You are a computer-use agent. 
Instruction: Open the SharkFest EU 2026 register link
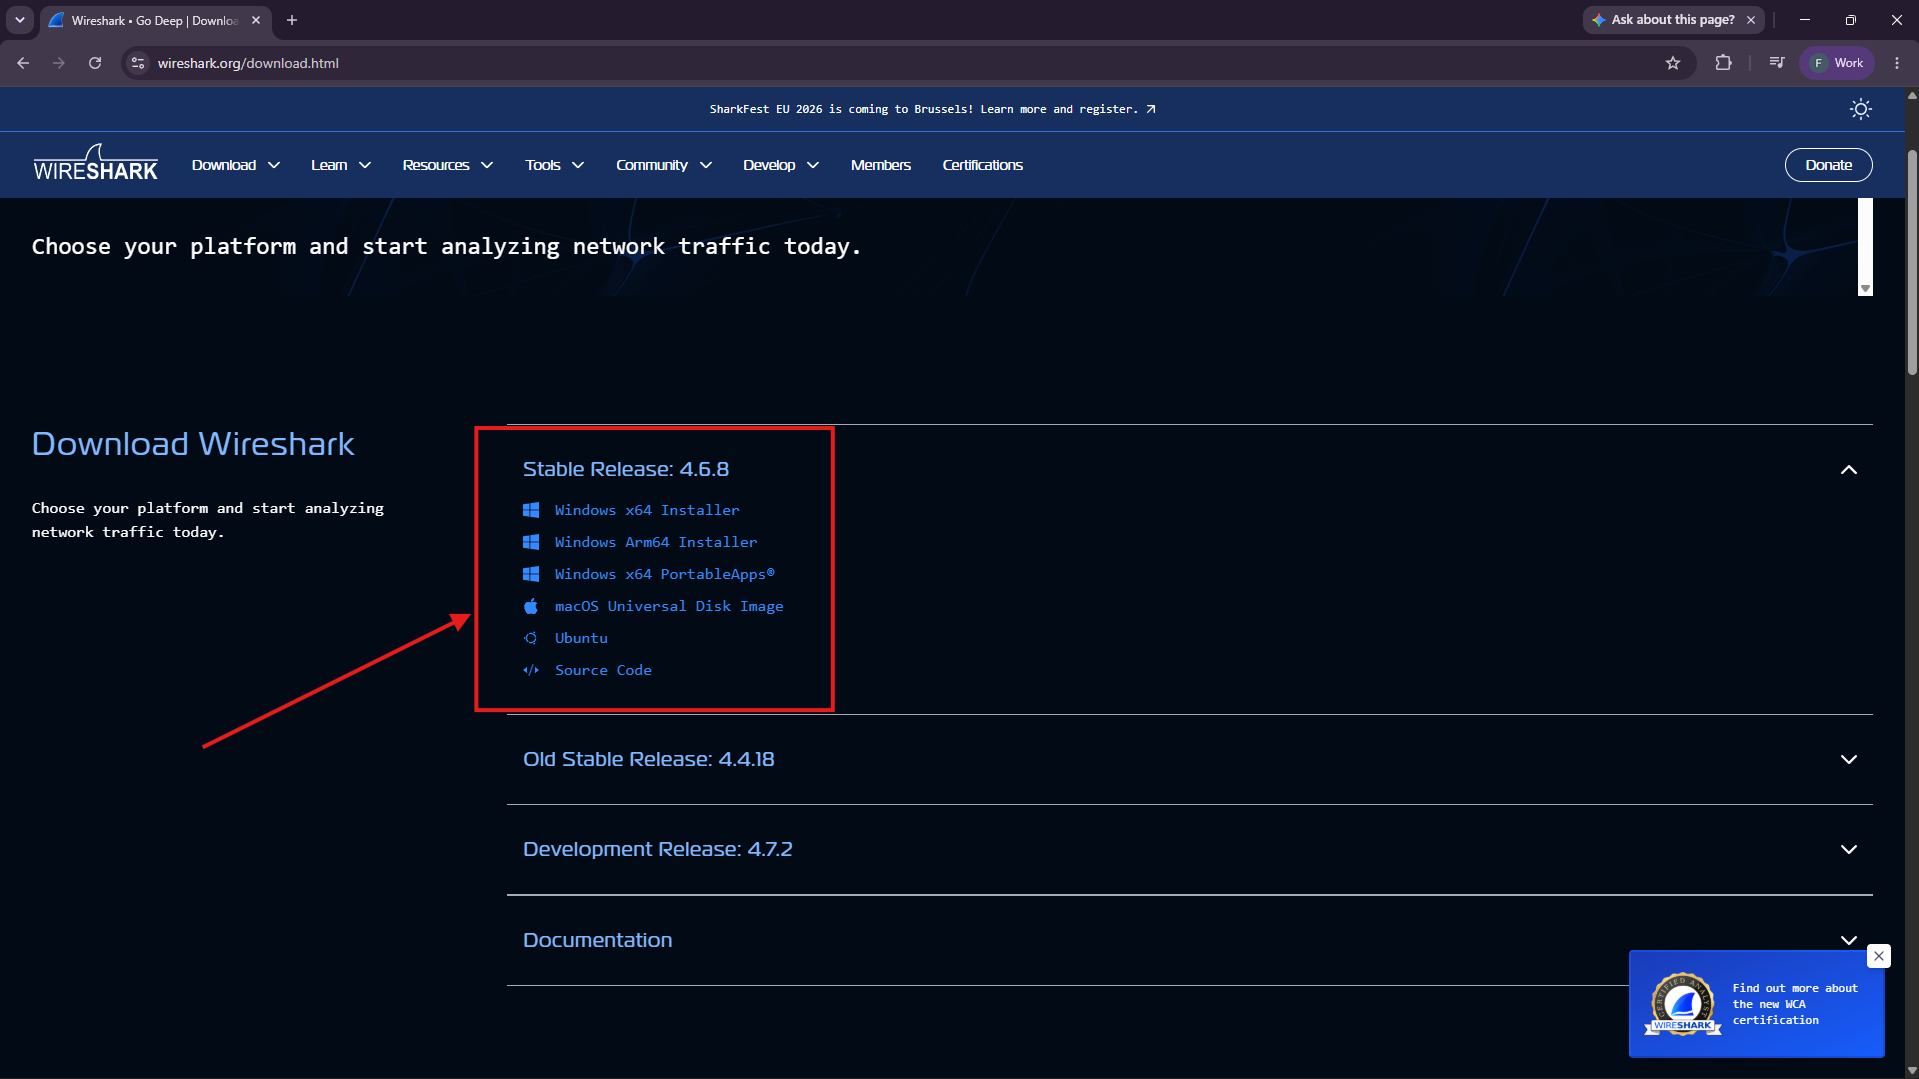[932, 109]
